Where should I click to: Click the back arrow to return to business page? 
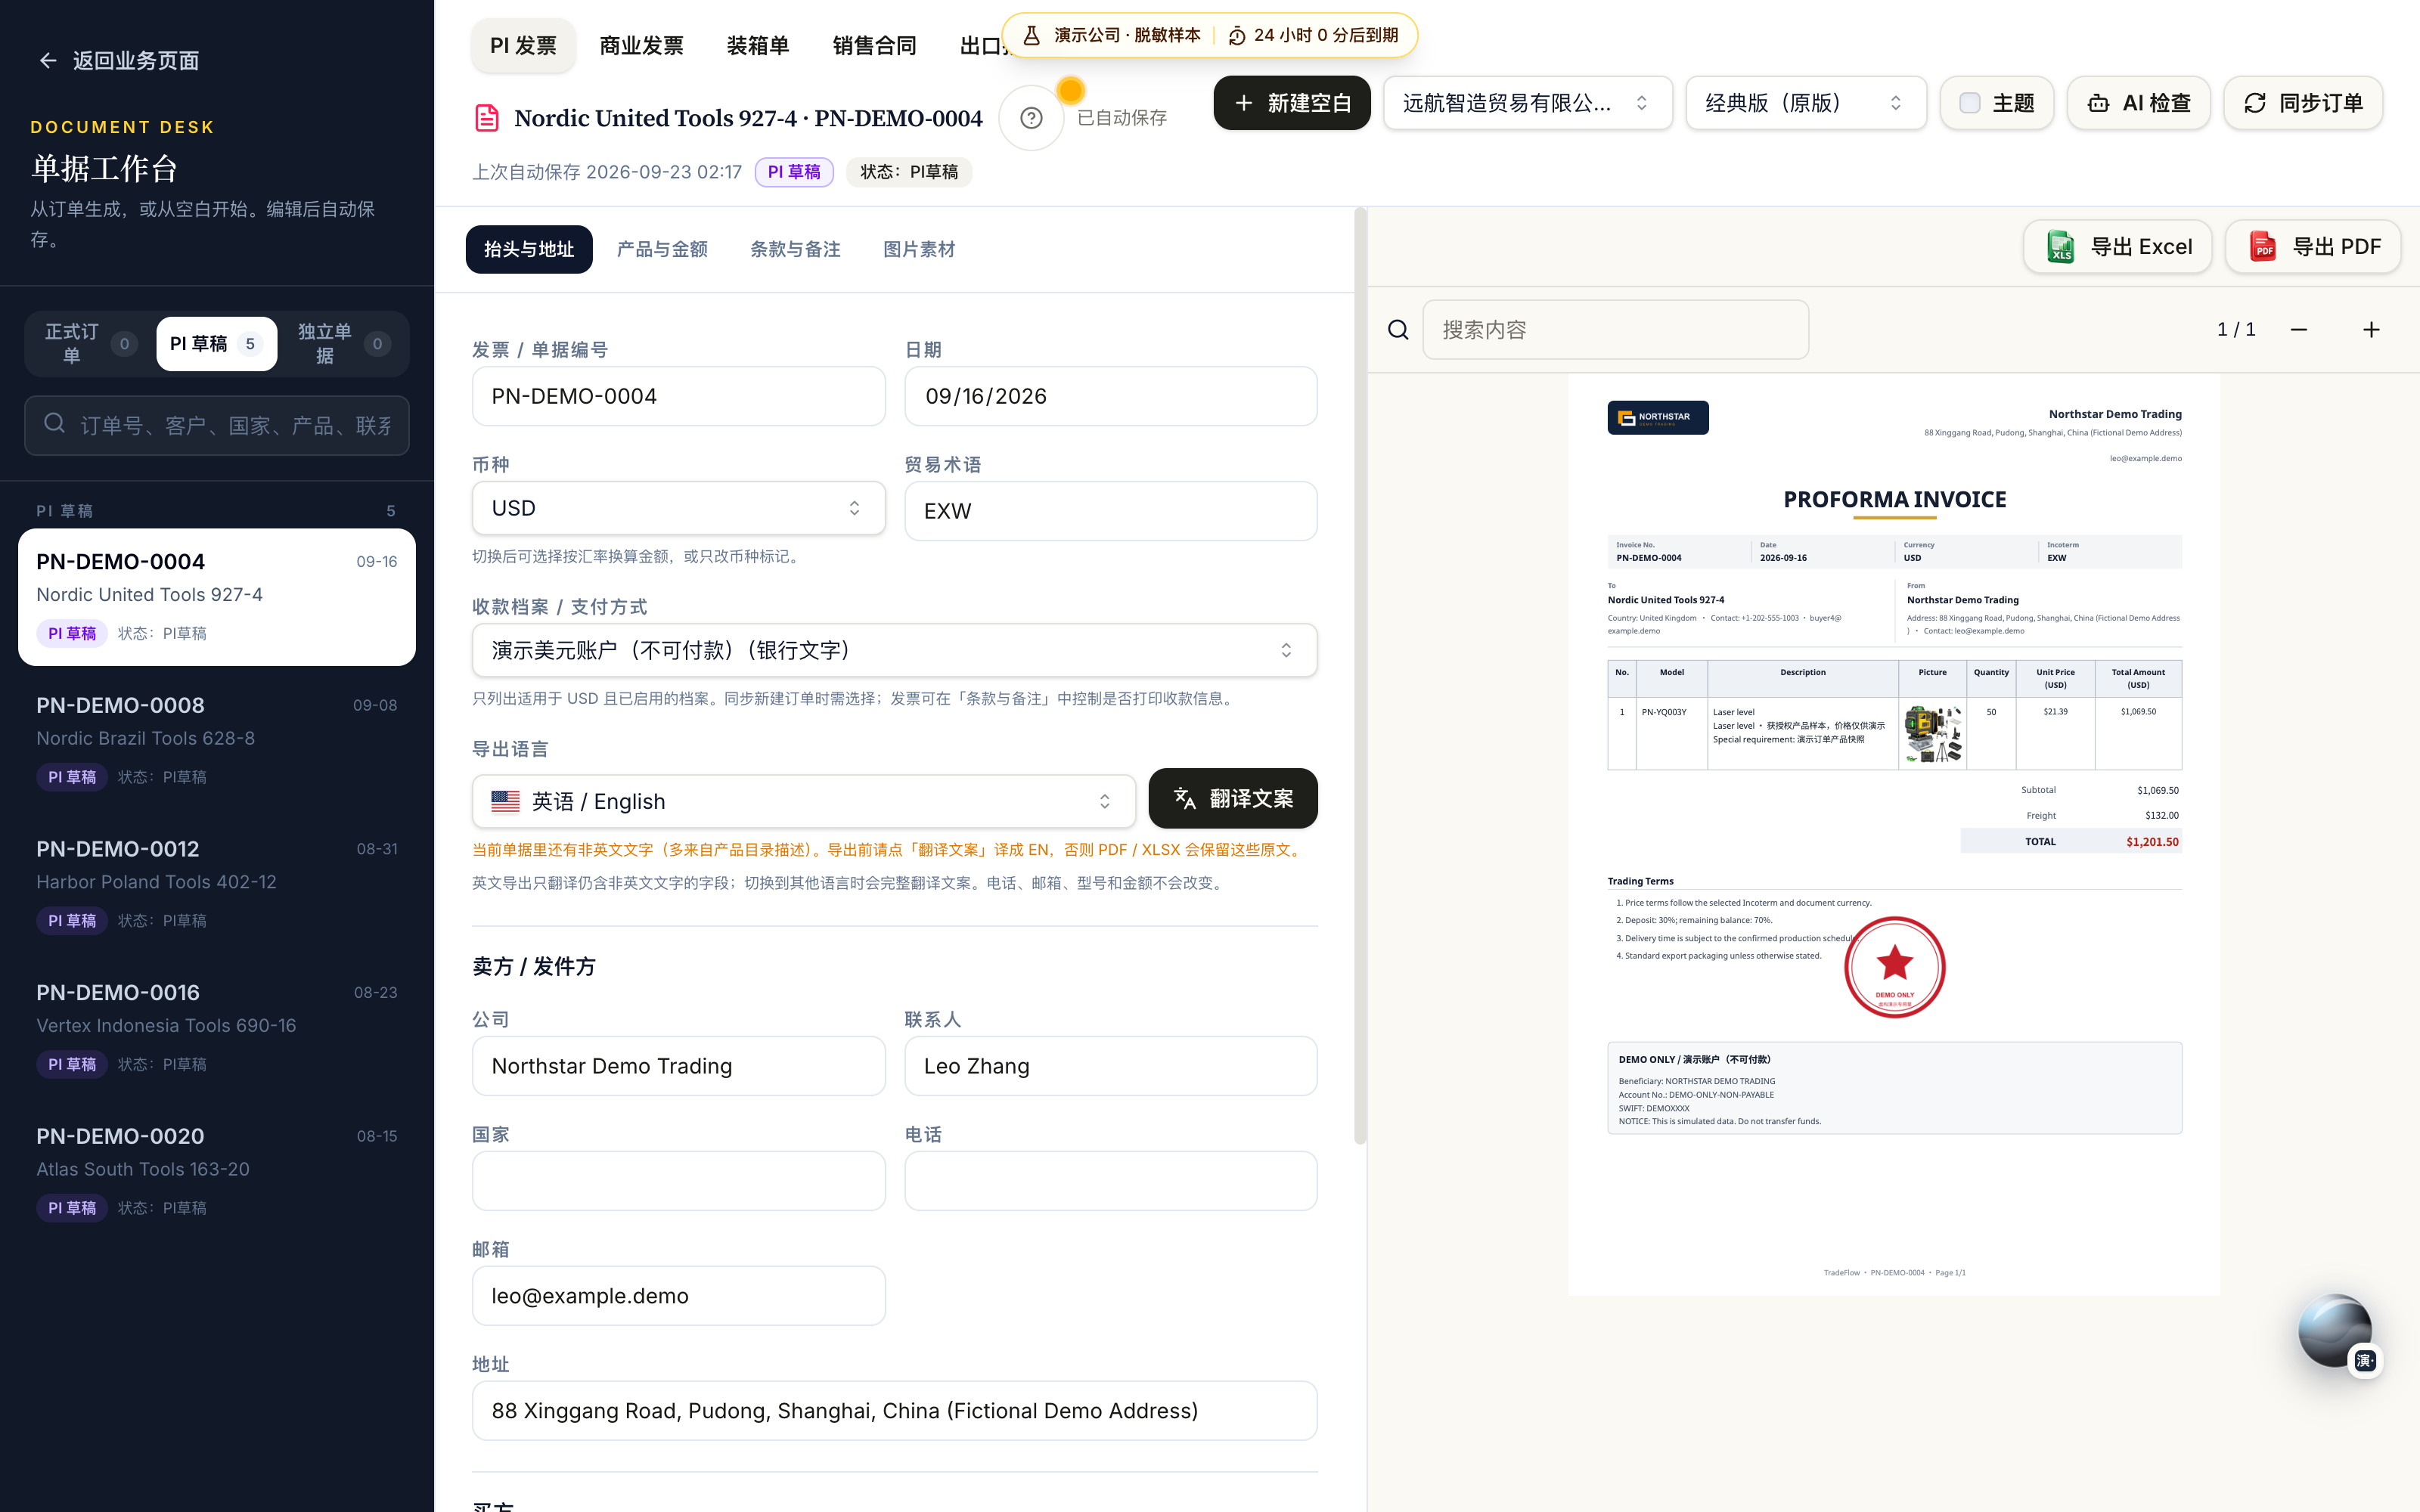point(47,61)
